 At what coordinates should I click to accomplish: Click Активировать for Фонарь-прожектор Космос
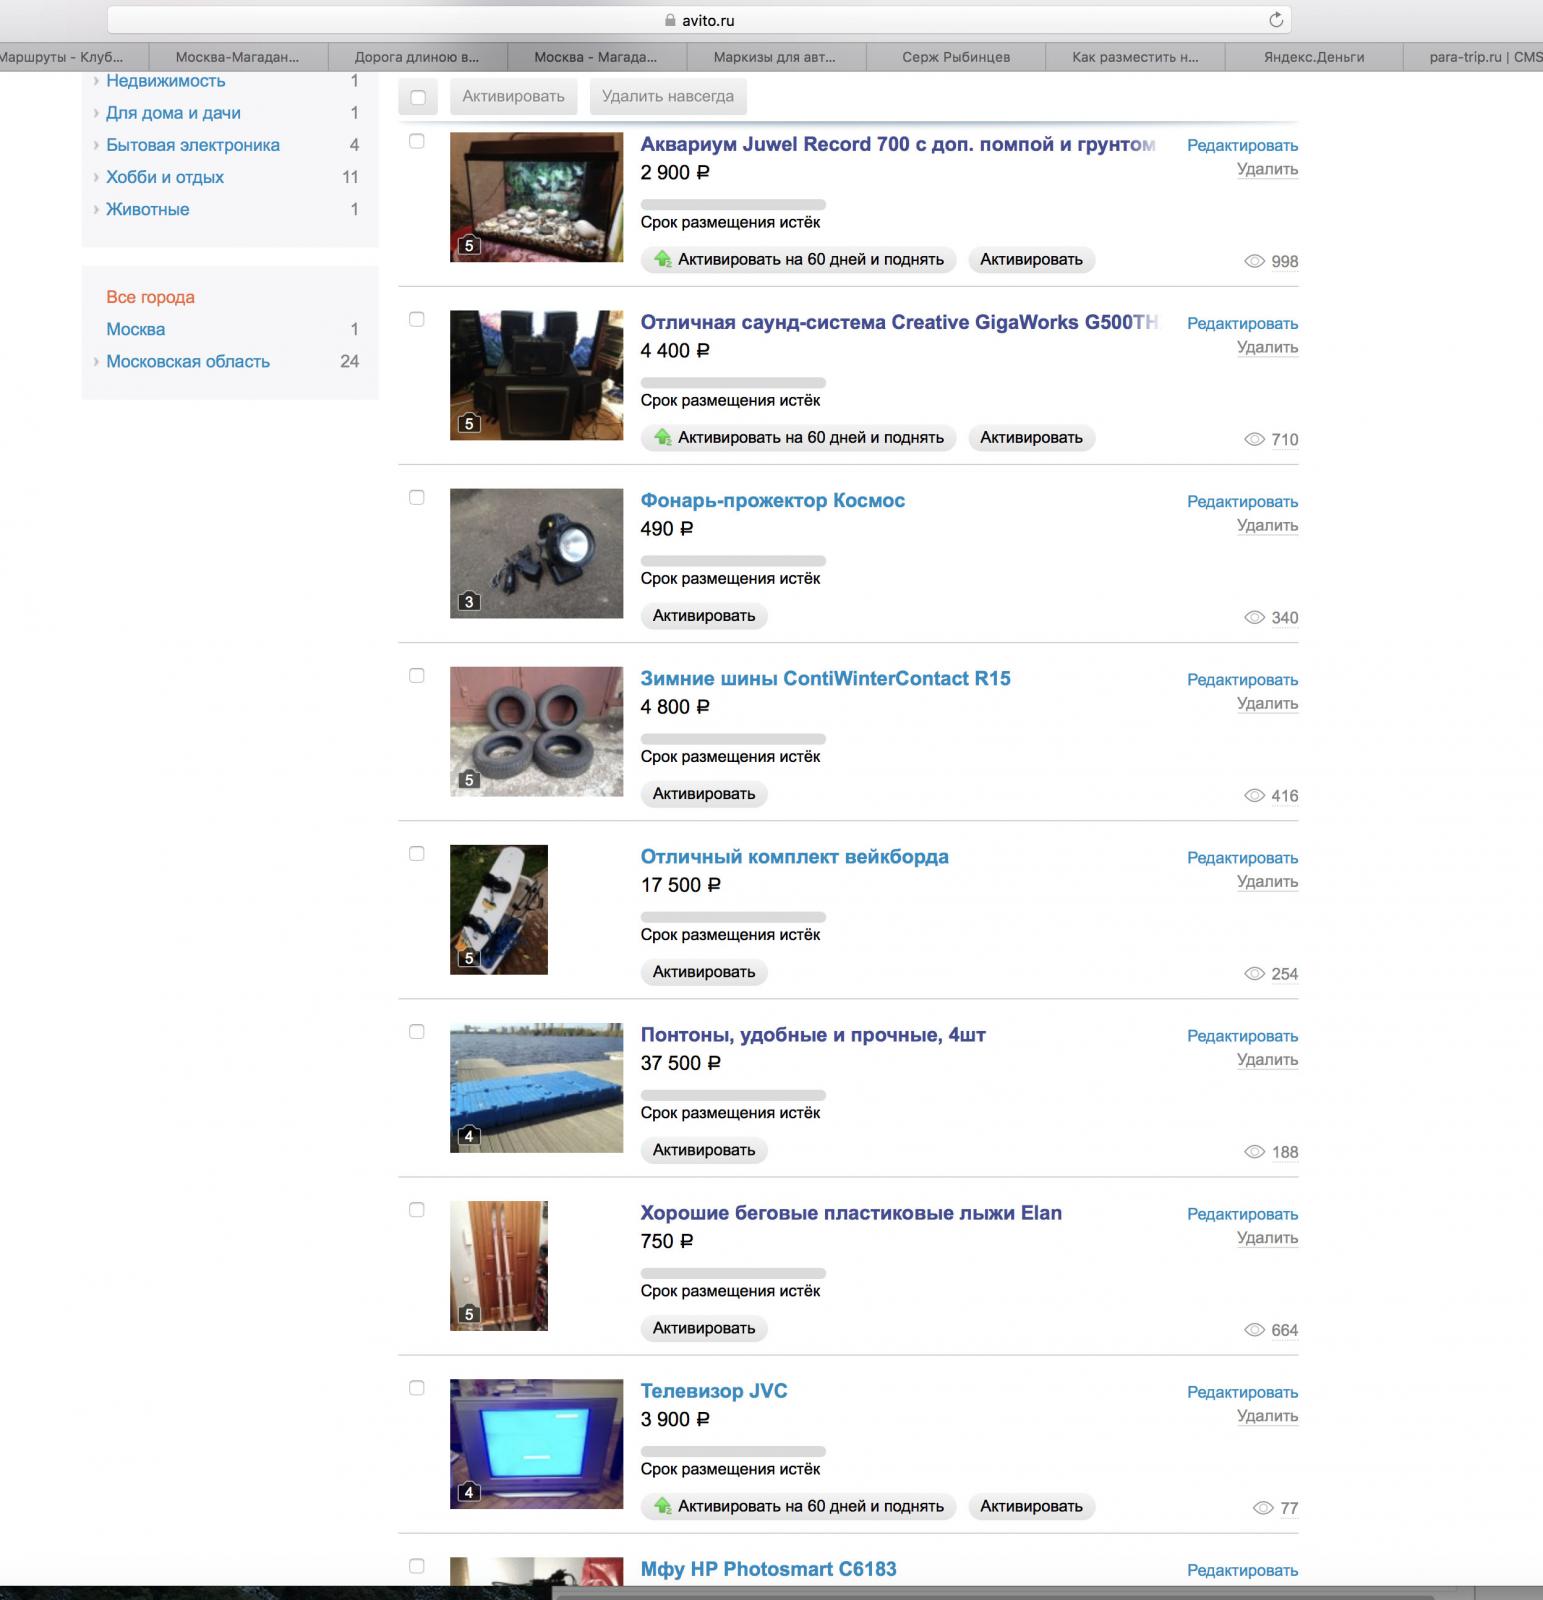[x=704, y=616]
